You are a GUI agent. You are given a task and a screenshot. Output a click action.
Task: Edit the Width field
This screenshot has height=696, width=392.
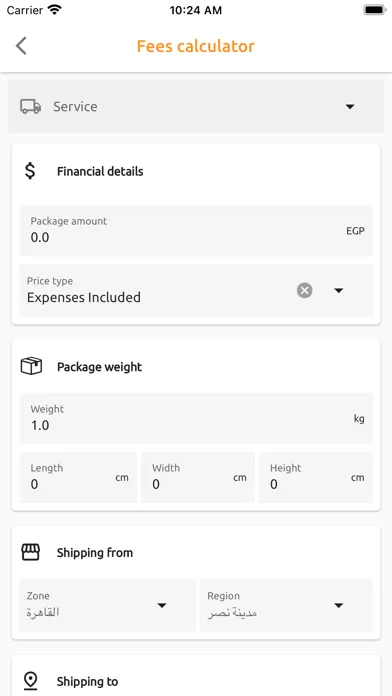coord(198,477)
